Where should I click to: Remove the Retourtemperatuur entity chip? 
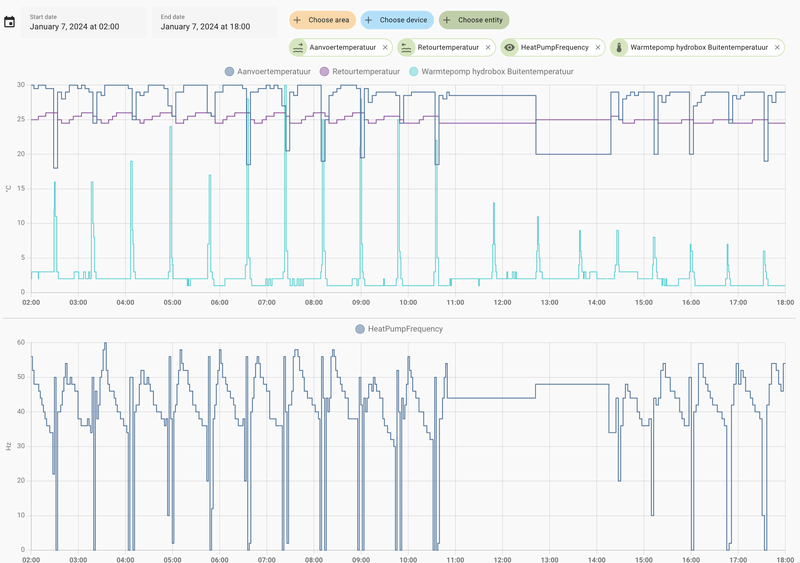488,47
